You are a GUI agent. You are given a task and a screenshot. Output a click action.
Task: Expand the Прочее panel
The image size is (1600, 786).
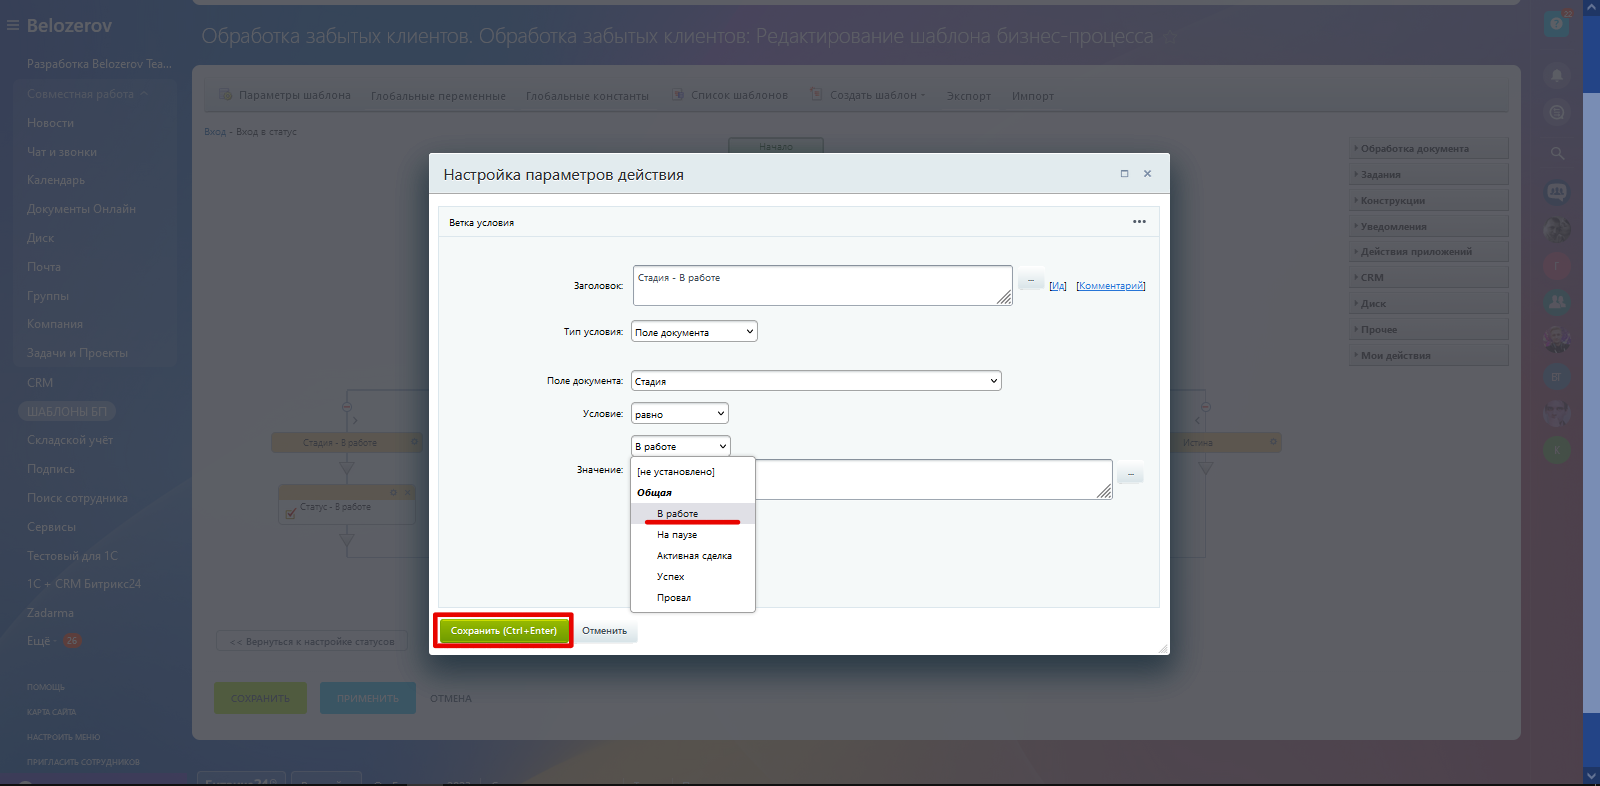click(x=1428, y=330)
